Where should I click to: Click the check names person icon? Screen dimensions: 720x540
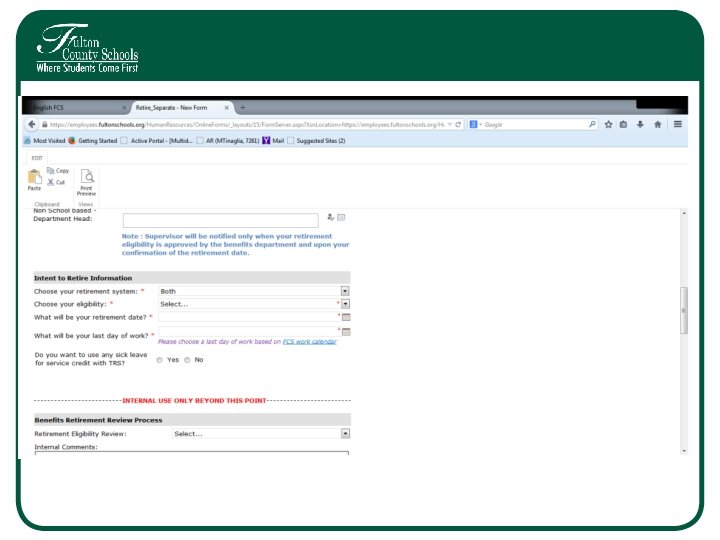pyautogui.click(x=331, y=217)
